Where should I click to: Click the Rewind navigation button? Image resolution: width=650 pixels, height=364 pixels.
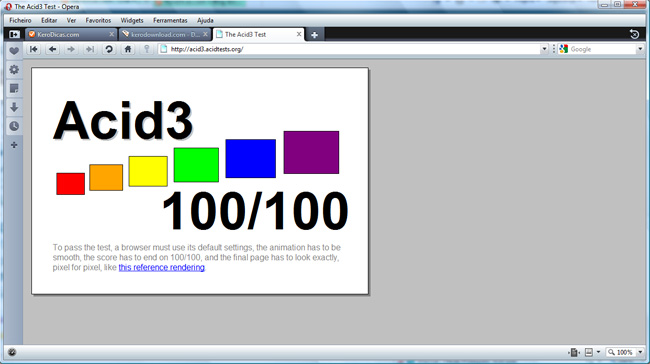(x=34, y=49)
